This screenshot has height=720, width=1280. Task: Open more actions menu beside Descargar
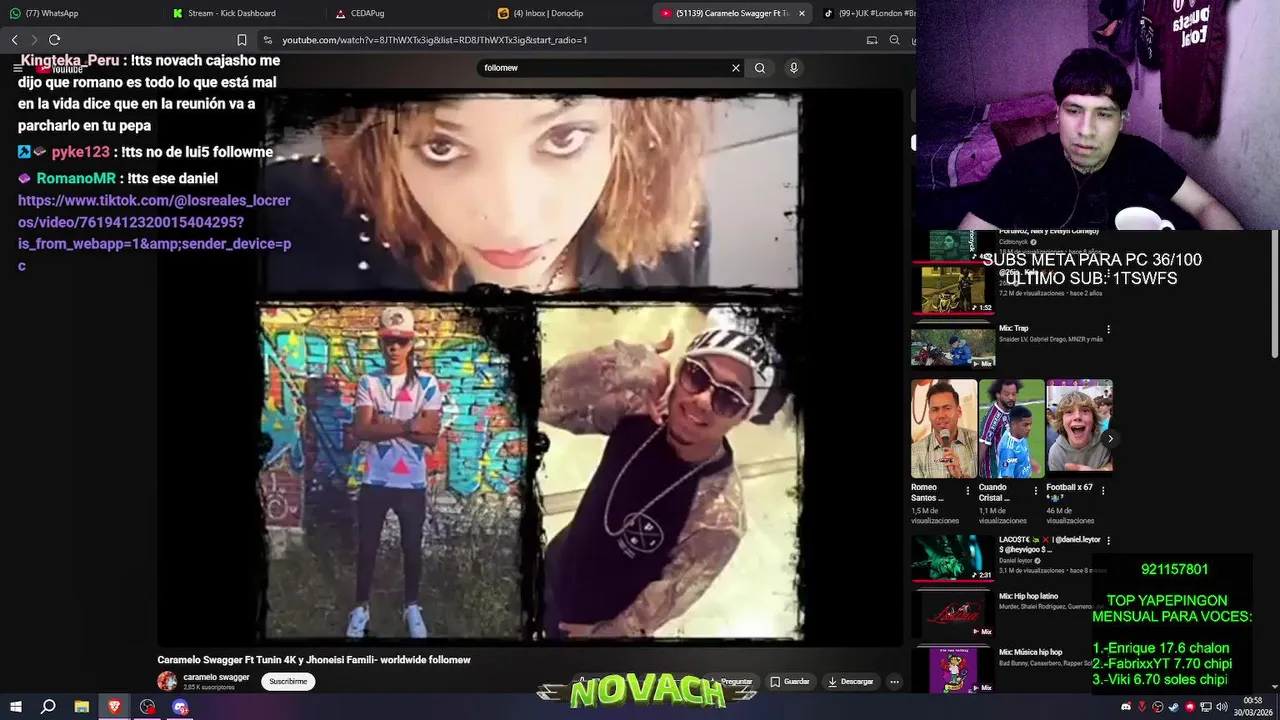(894, 682)
